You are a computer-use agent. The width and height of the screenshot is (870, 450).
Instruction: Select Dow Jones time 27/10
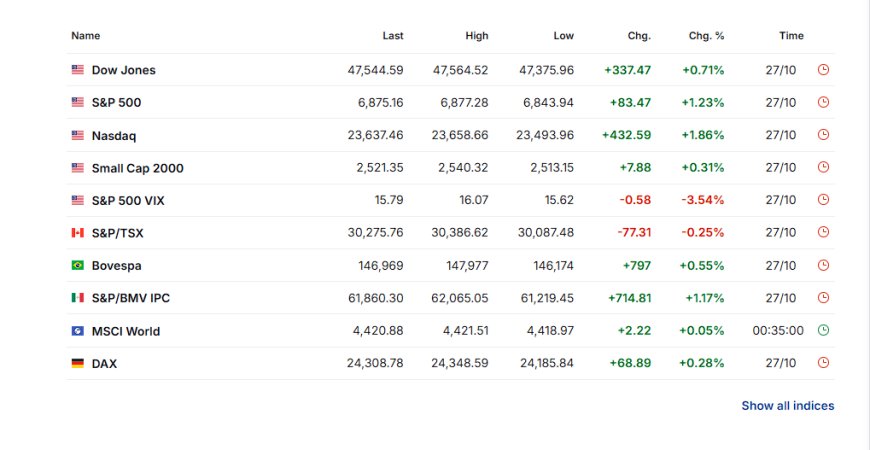coord(781,70)
